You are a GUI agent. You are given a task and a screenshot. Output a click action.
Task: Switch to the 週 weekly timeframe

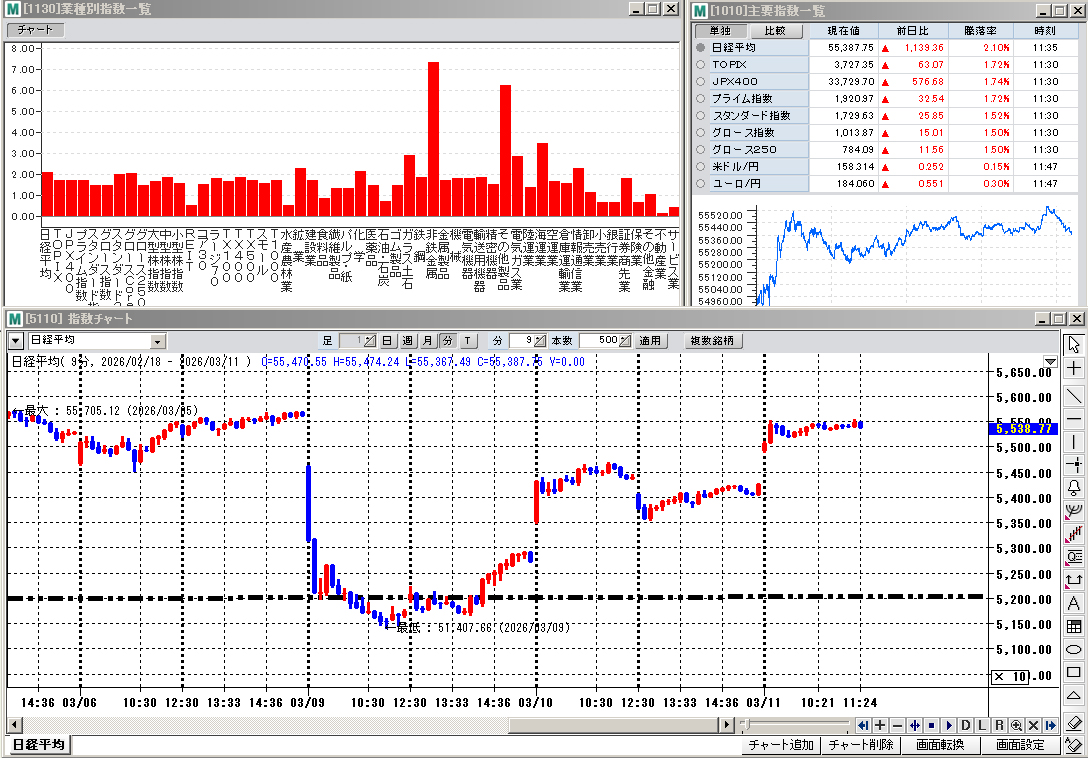pyautogui.click(x=408, y=341)
